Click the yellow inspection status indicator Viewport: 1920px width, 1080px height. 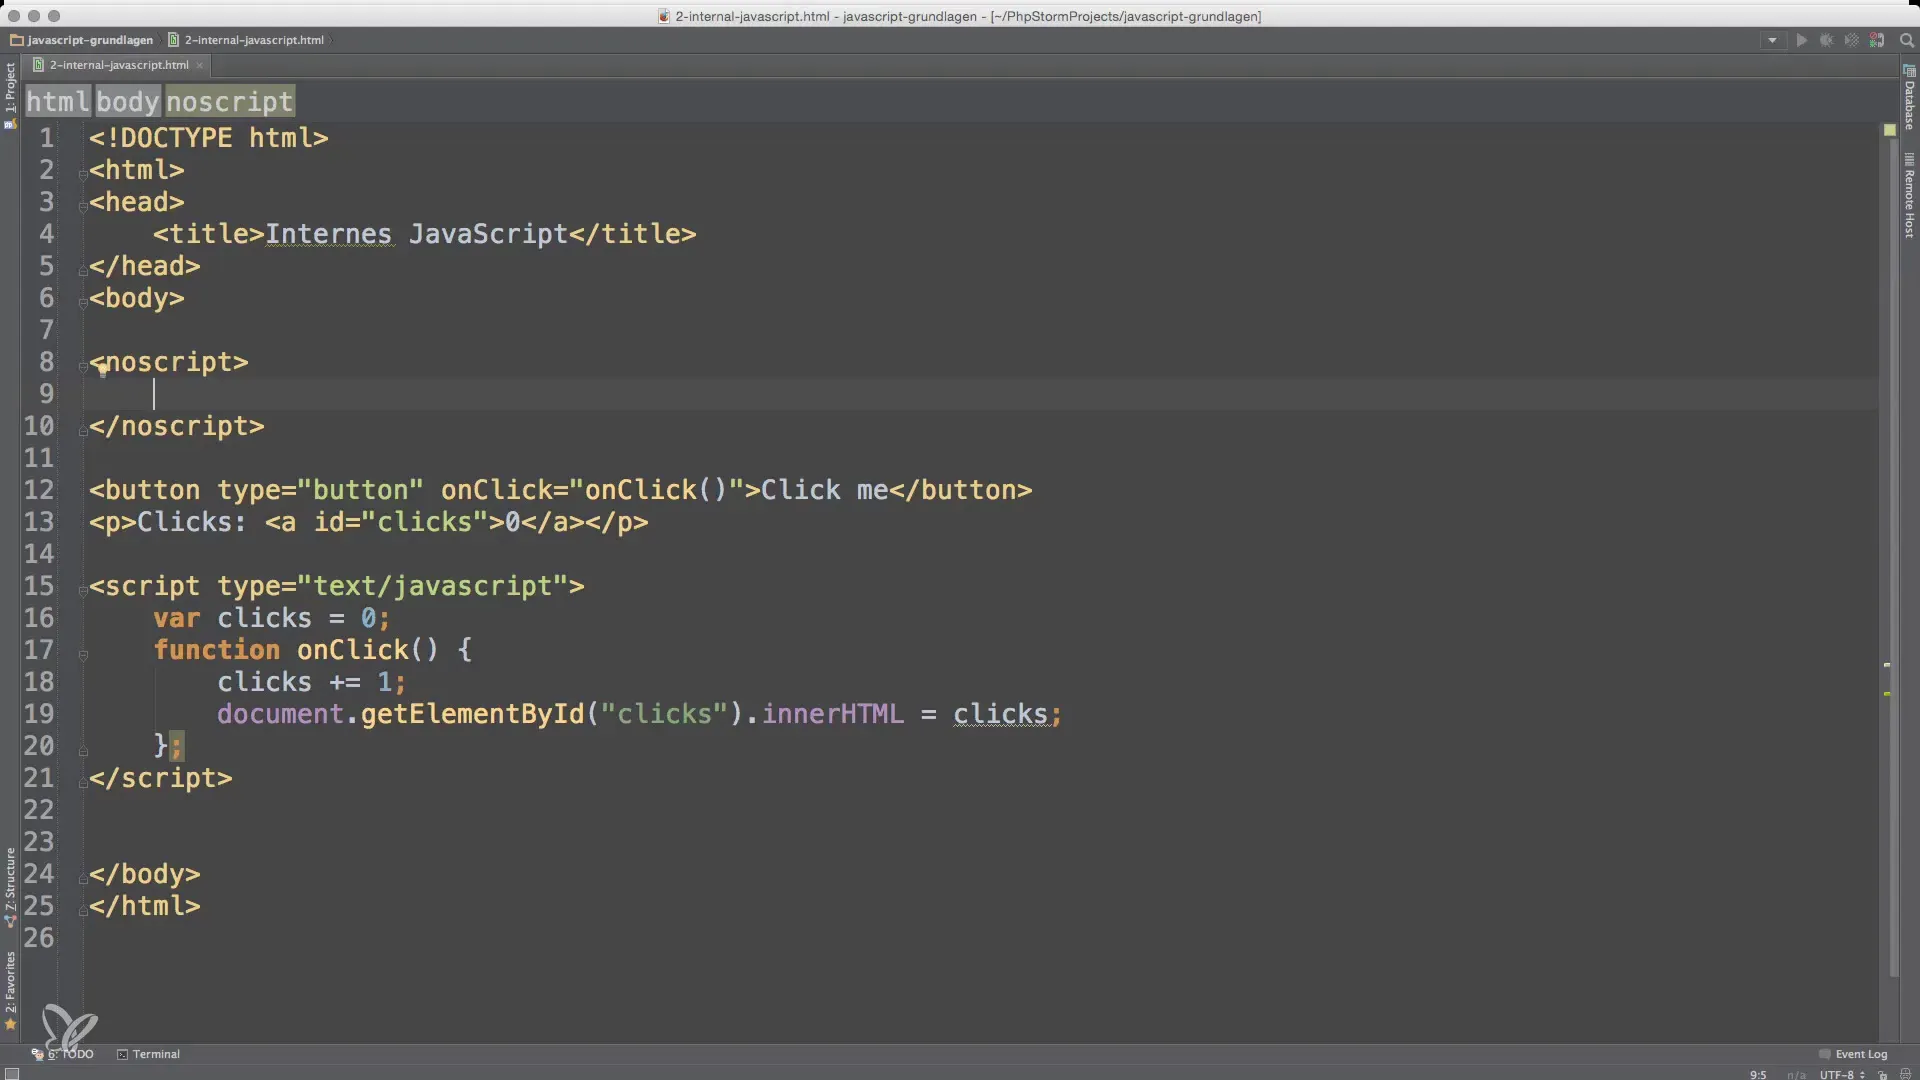1889,130
